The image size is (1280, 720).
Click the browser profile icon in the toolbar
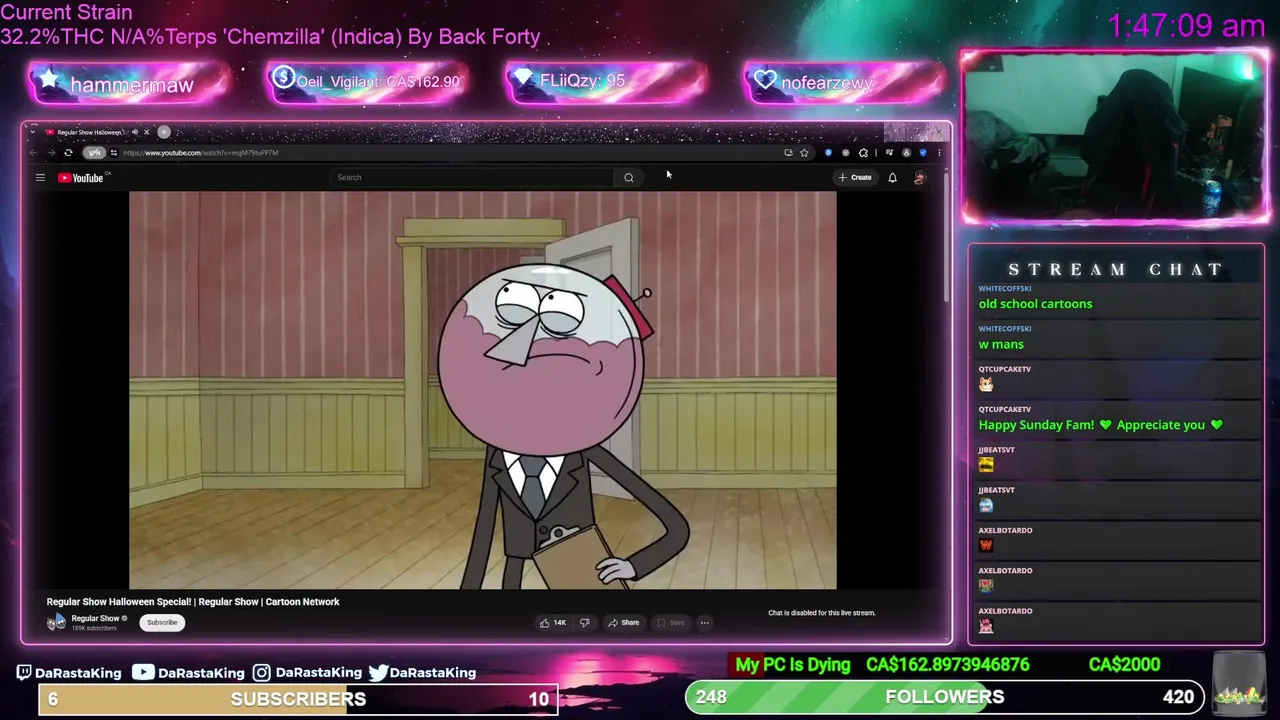(x=907, y=153)
